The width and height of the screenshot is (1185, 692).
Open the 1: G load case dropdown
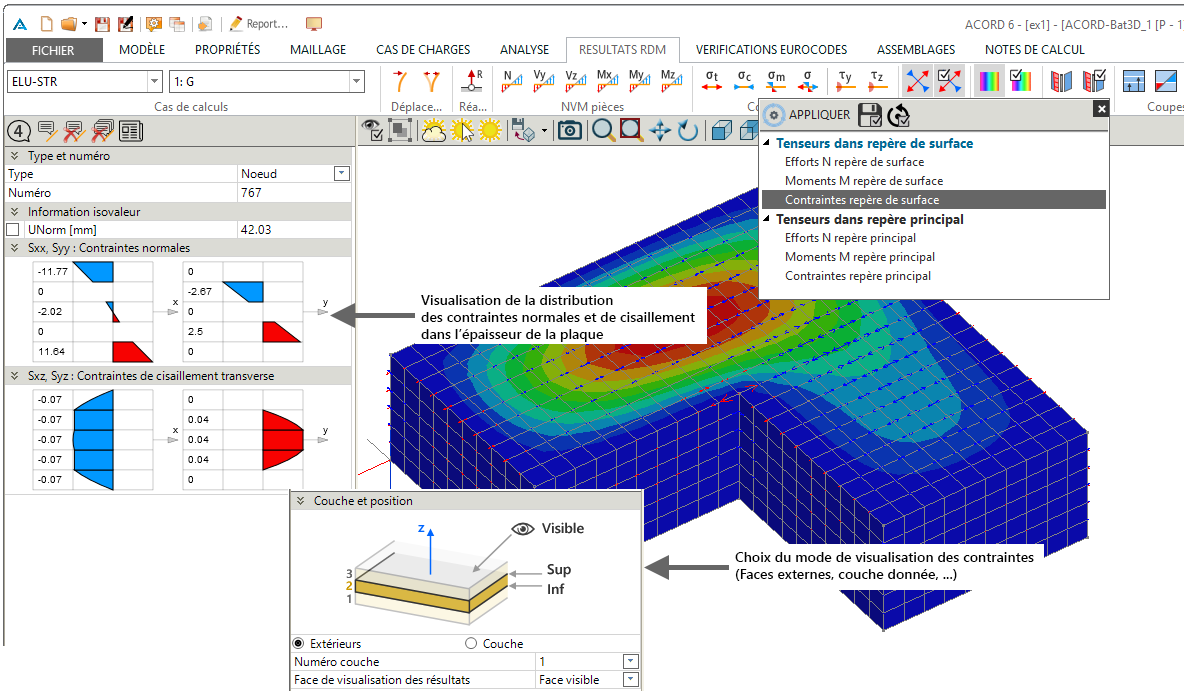(357, 81)
